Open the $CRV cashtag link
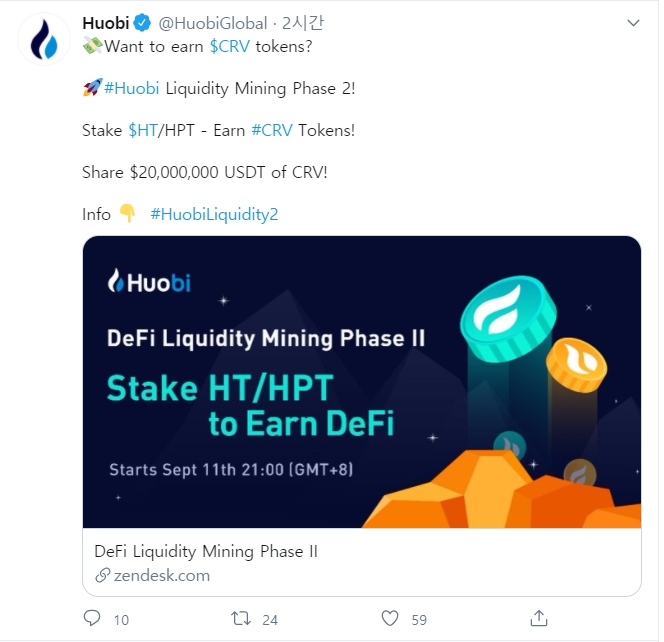664x642 pixels. coord(230,47)
